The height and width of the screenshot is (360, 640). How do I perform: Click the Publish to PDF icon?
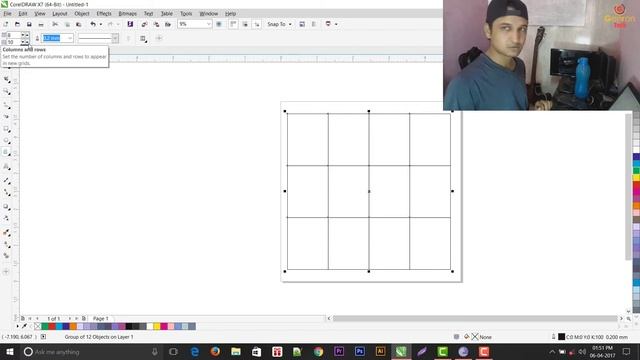tap(168, 24)
